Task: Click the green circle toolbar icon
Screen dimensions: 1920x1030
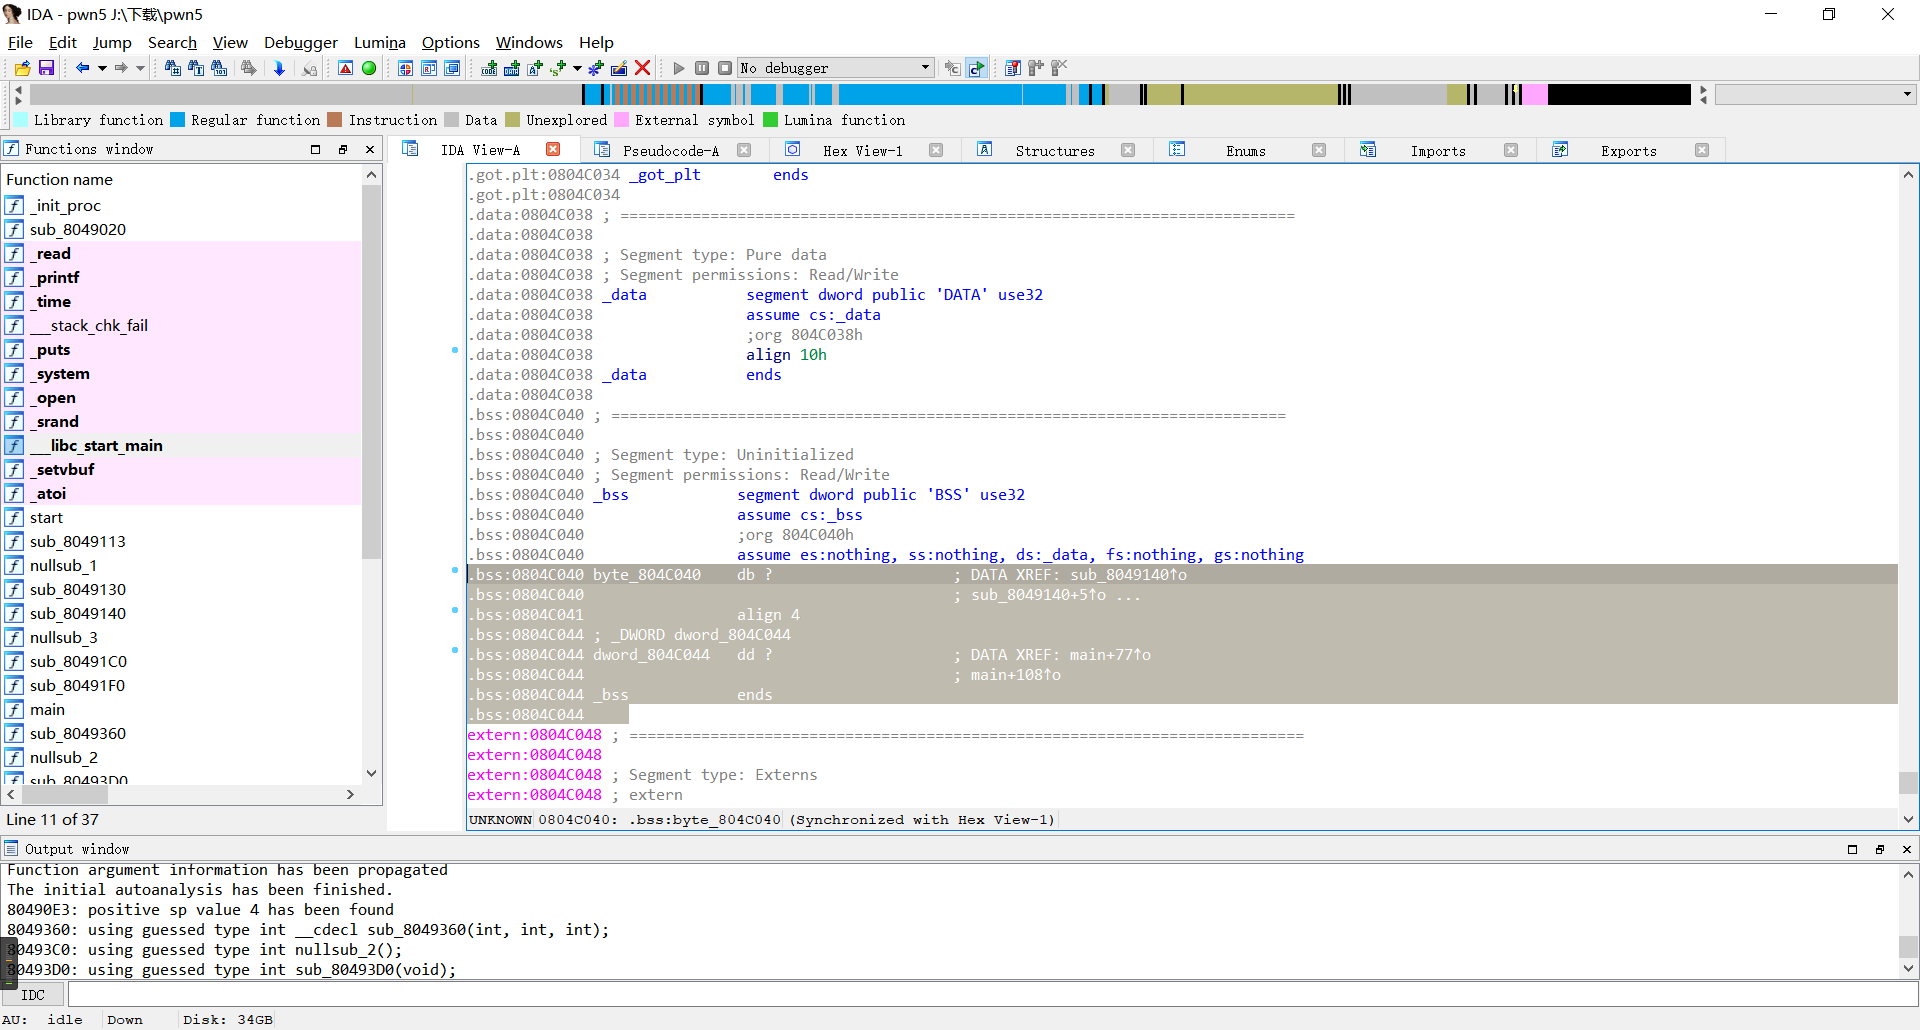Action: click(369, 68)
